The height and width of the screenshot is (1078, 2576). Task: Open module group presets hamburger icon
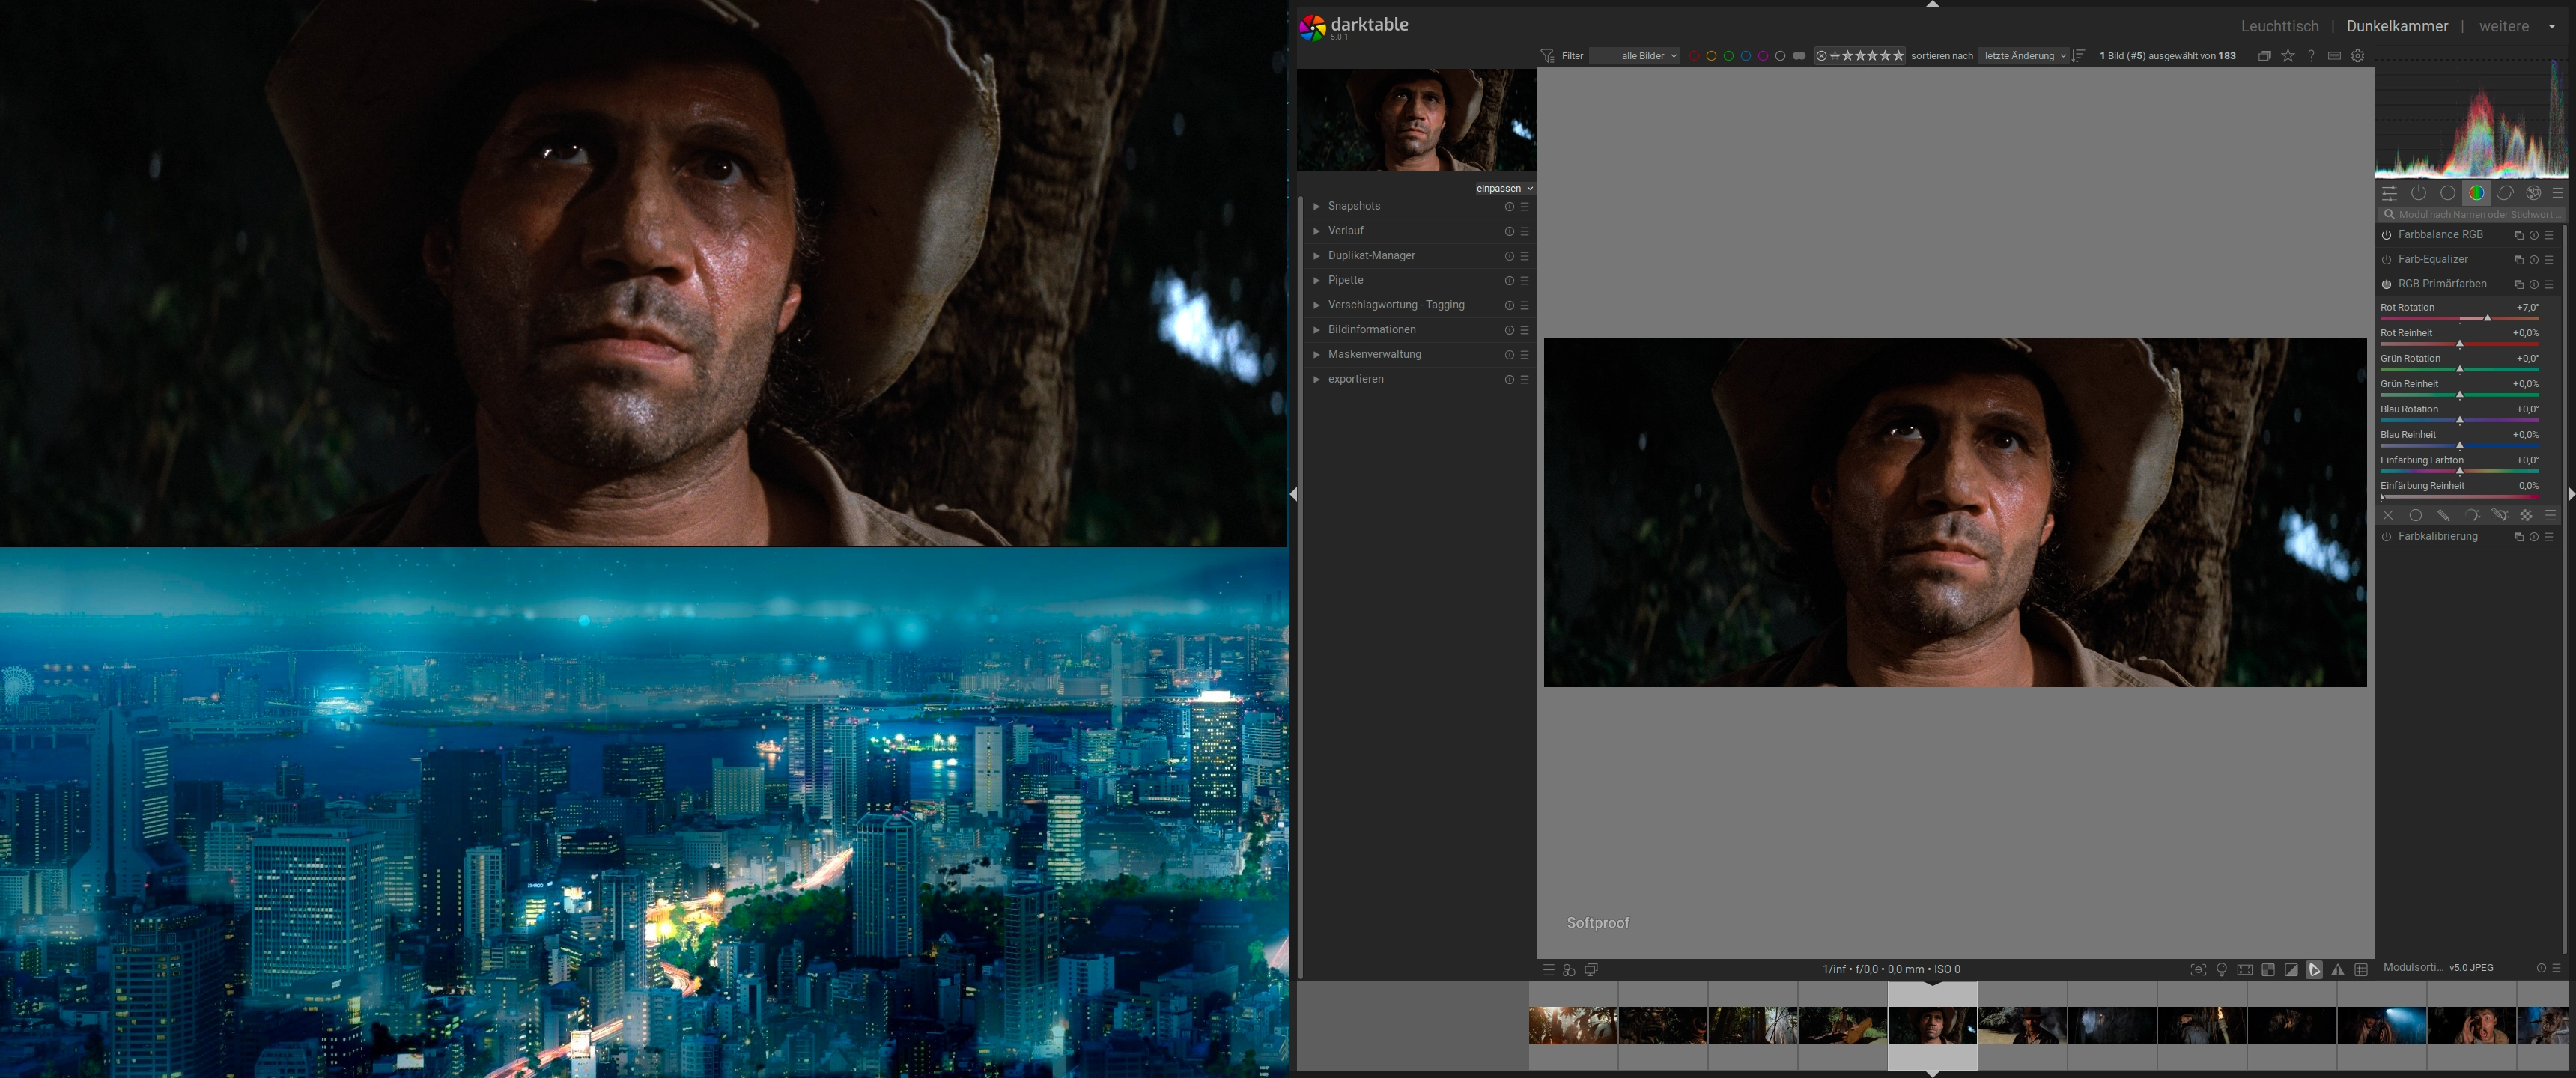[2558, 193]
